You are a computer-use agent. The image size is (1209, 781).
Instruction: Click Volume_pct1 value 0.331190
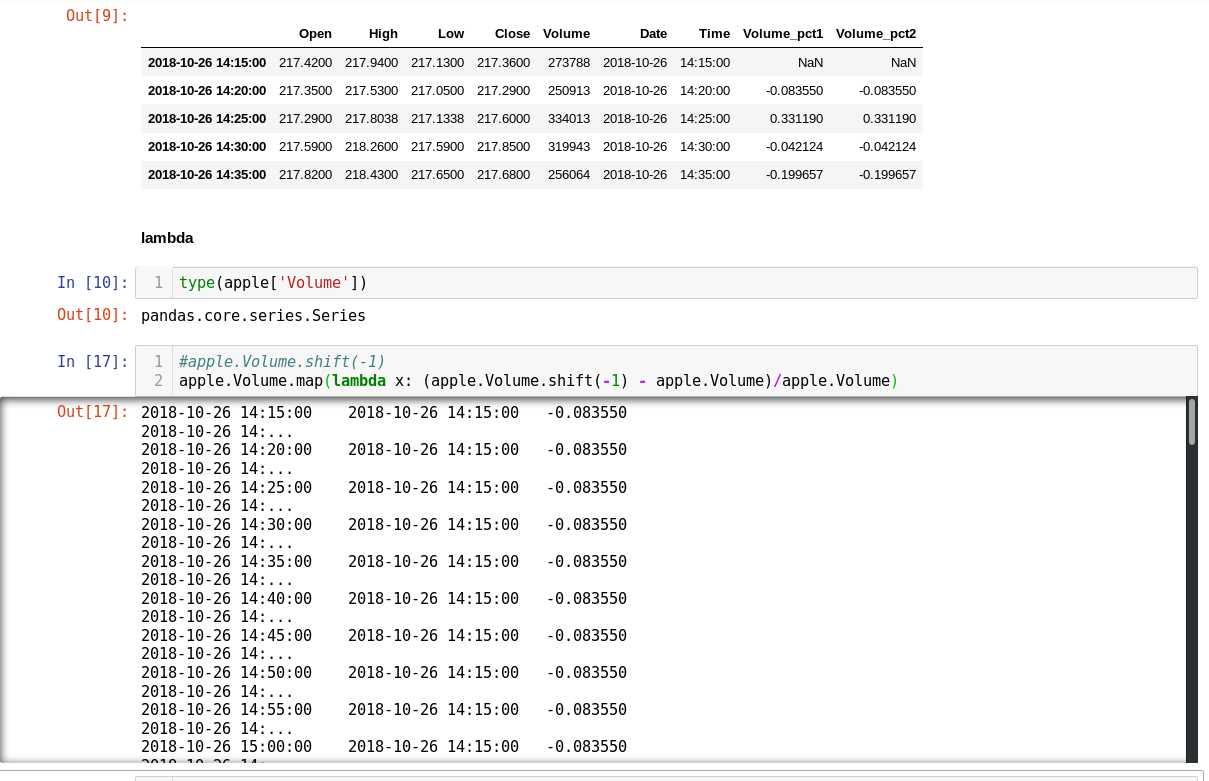coord(797,118)
